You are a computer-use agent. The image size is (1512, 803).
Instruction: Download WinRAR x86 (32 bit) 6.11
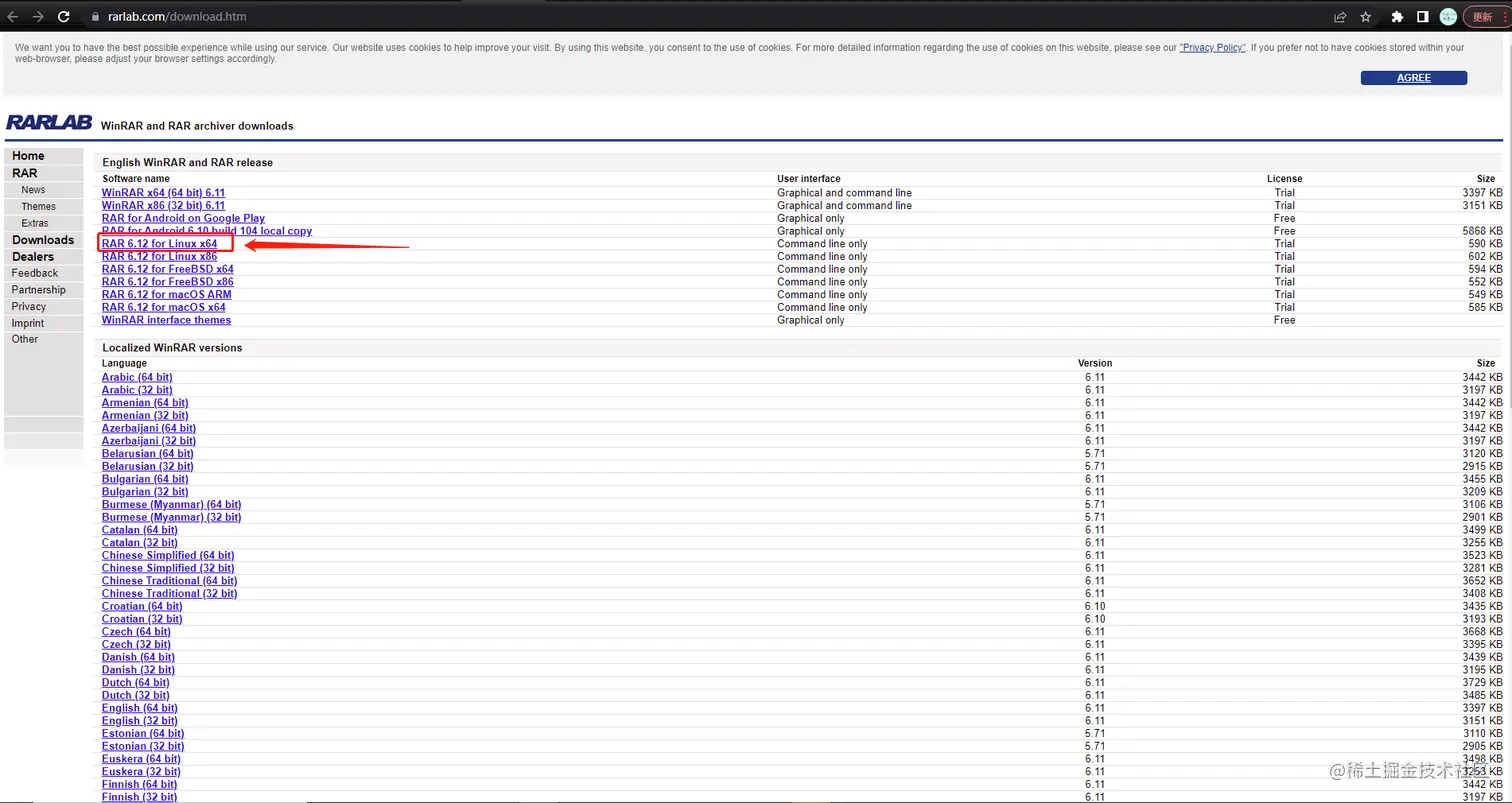163,206
